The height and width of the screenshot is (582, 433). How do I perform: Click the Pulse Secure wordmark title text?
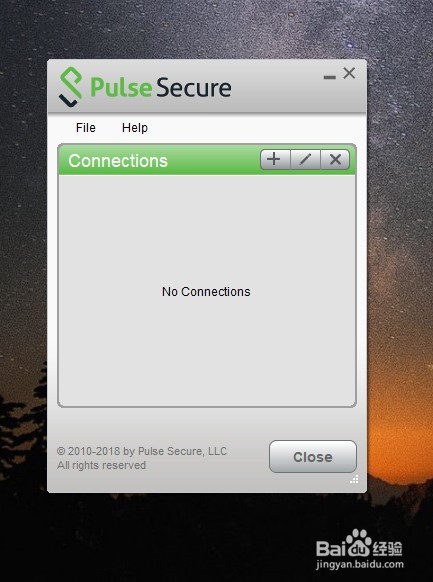pyautogui.click(x=161, y=88)
